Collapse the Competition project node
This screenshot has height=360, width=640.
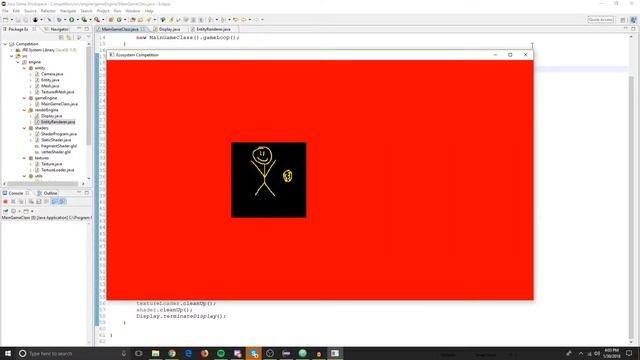6,44
